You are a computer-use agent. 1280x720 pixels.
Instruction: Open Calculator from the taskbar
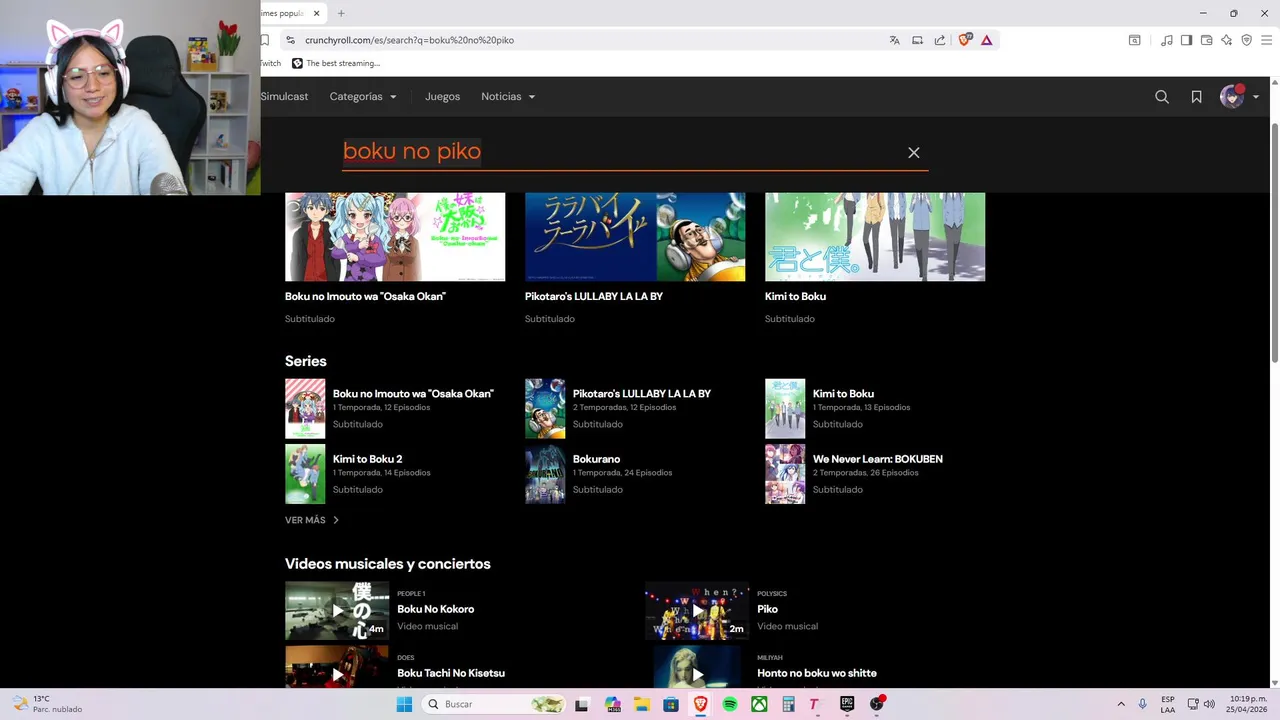(788, 704)
